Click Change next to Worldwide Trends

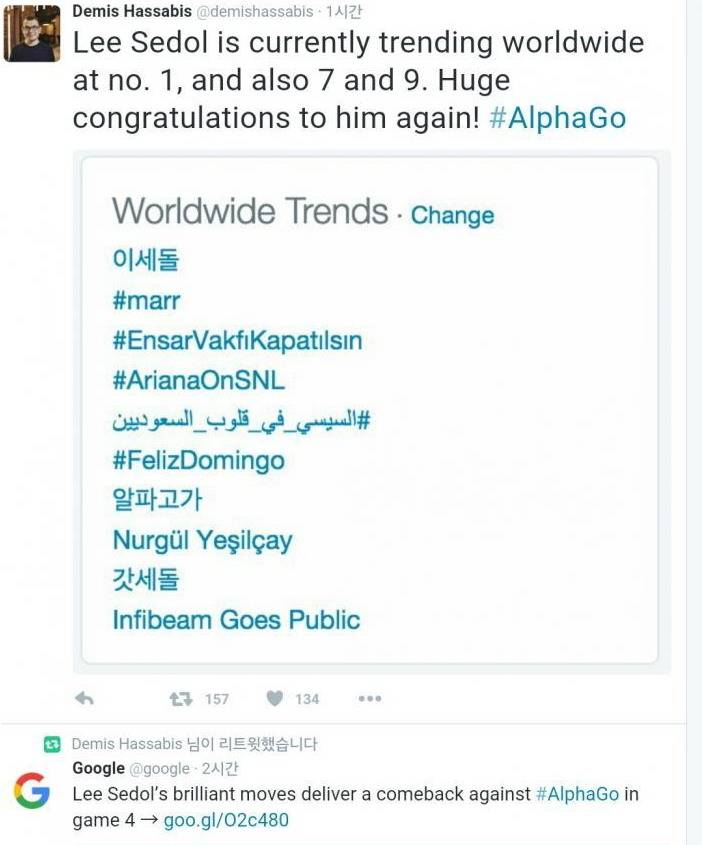452,216
